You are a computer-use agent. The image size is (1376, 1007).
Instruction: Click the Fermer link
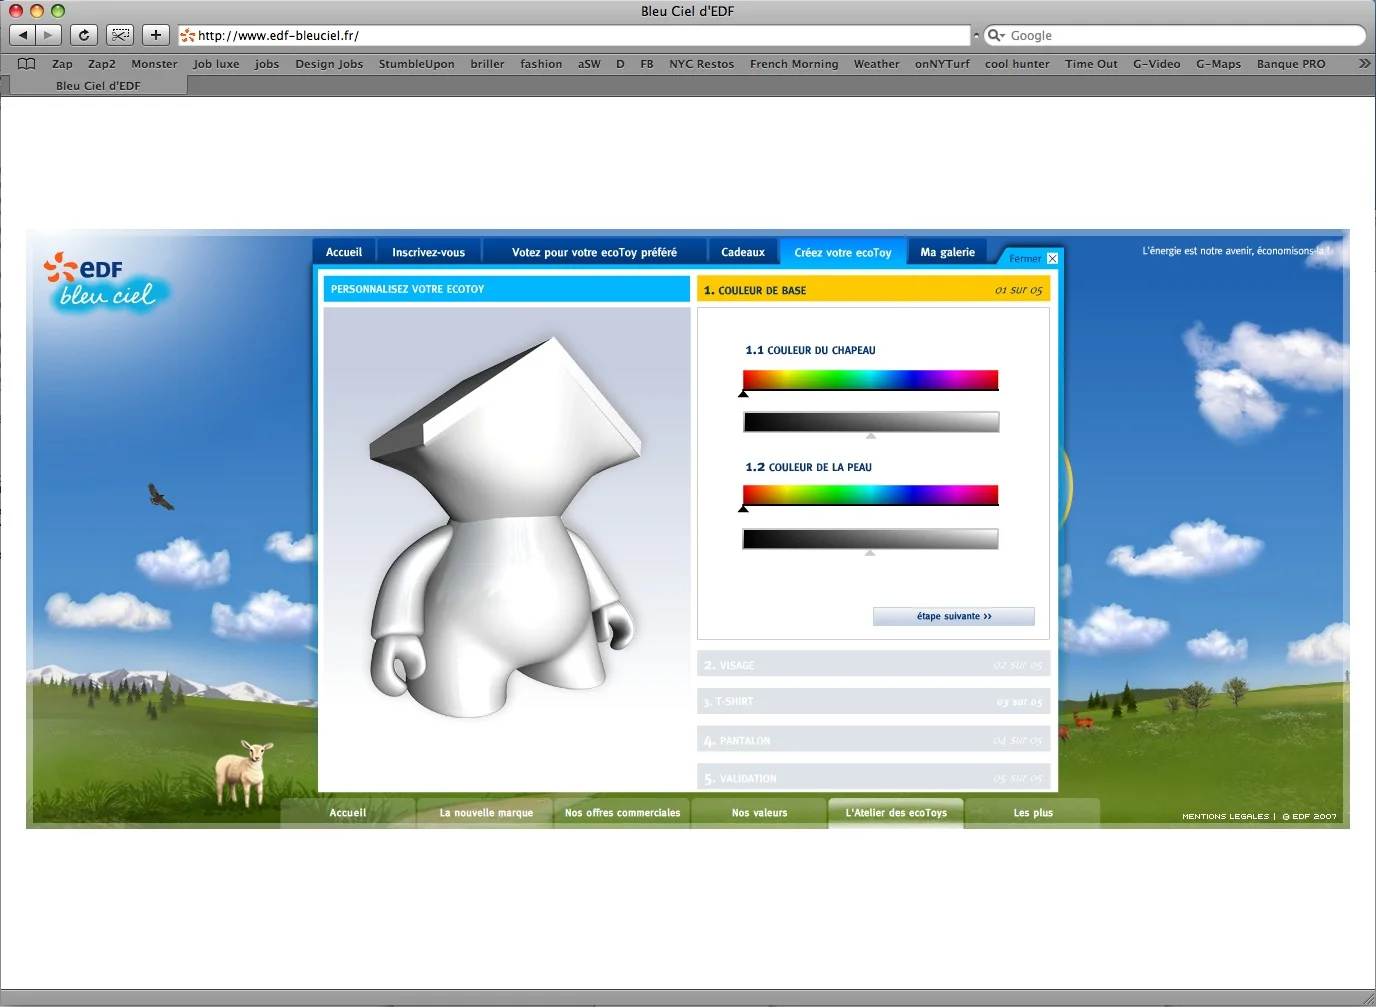[x=1025, y=259]
